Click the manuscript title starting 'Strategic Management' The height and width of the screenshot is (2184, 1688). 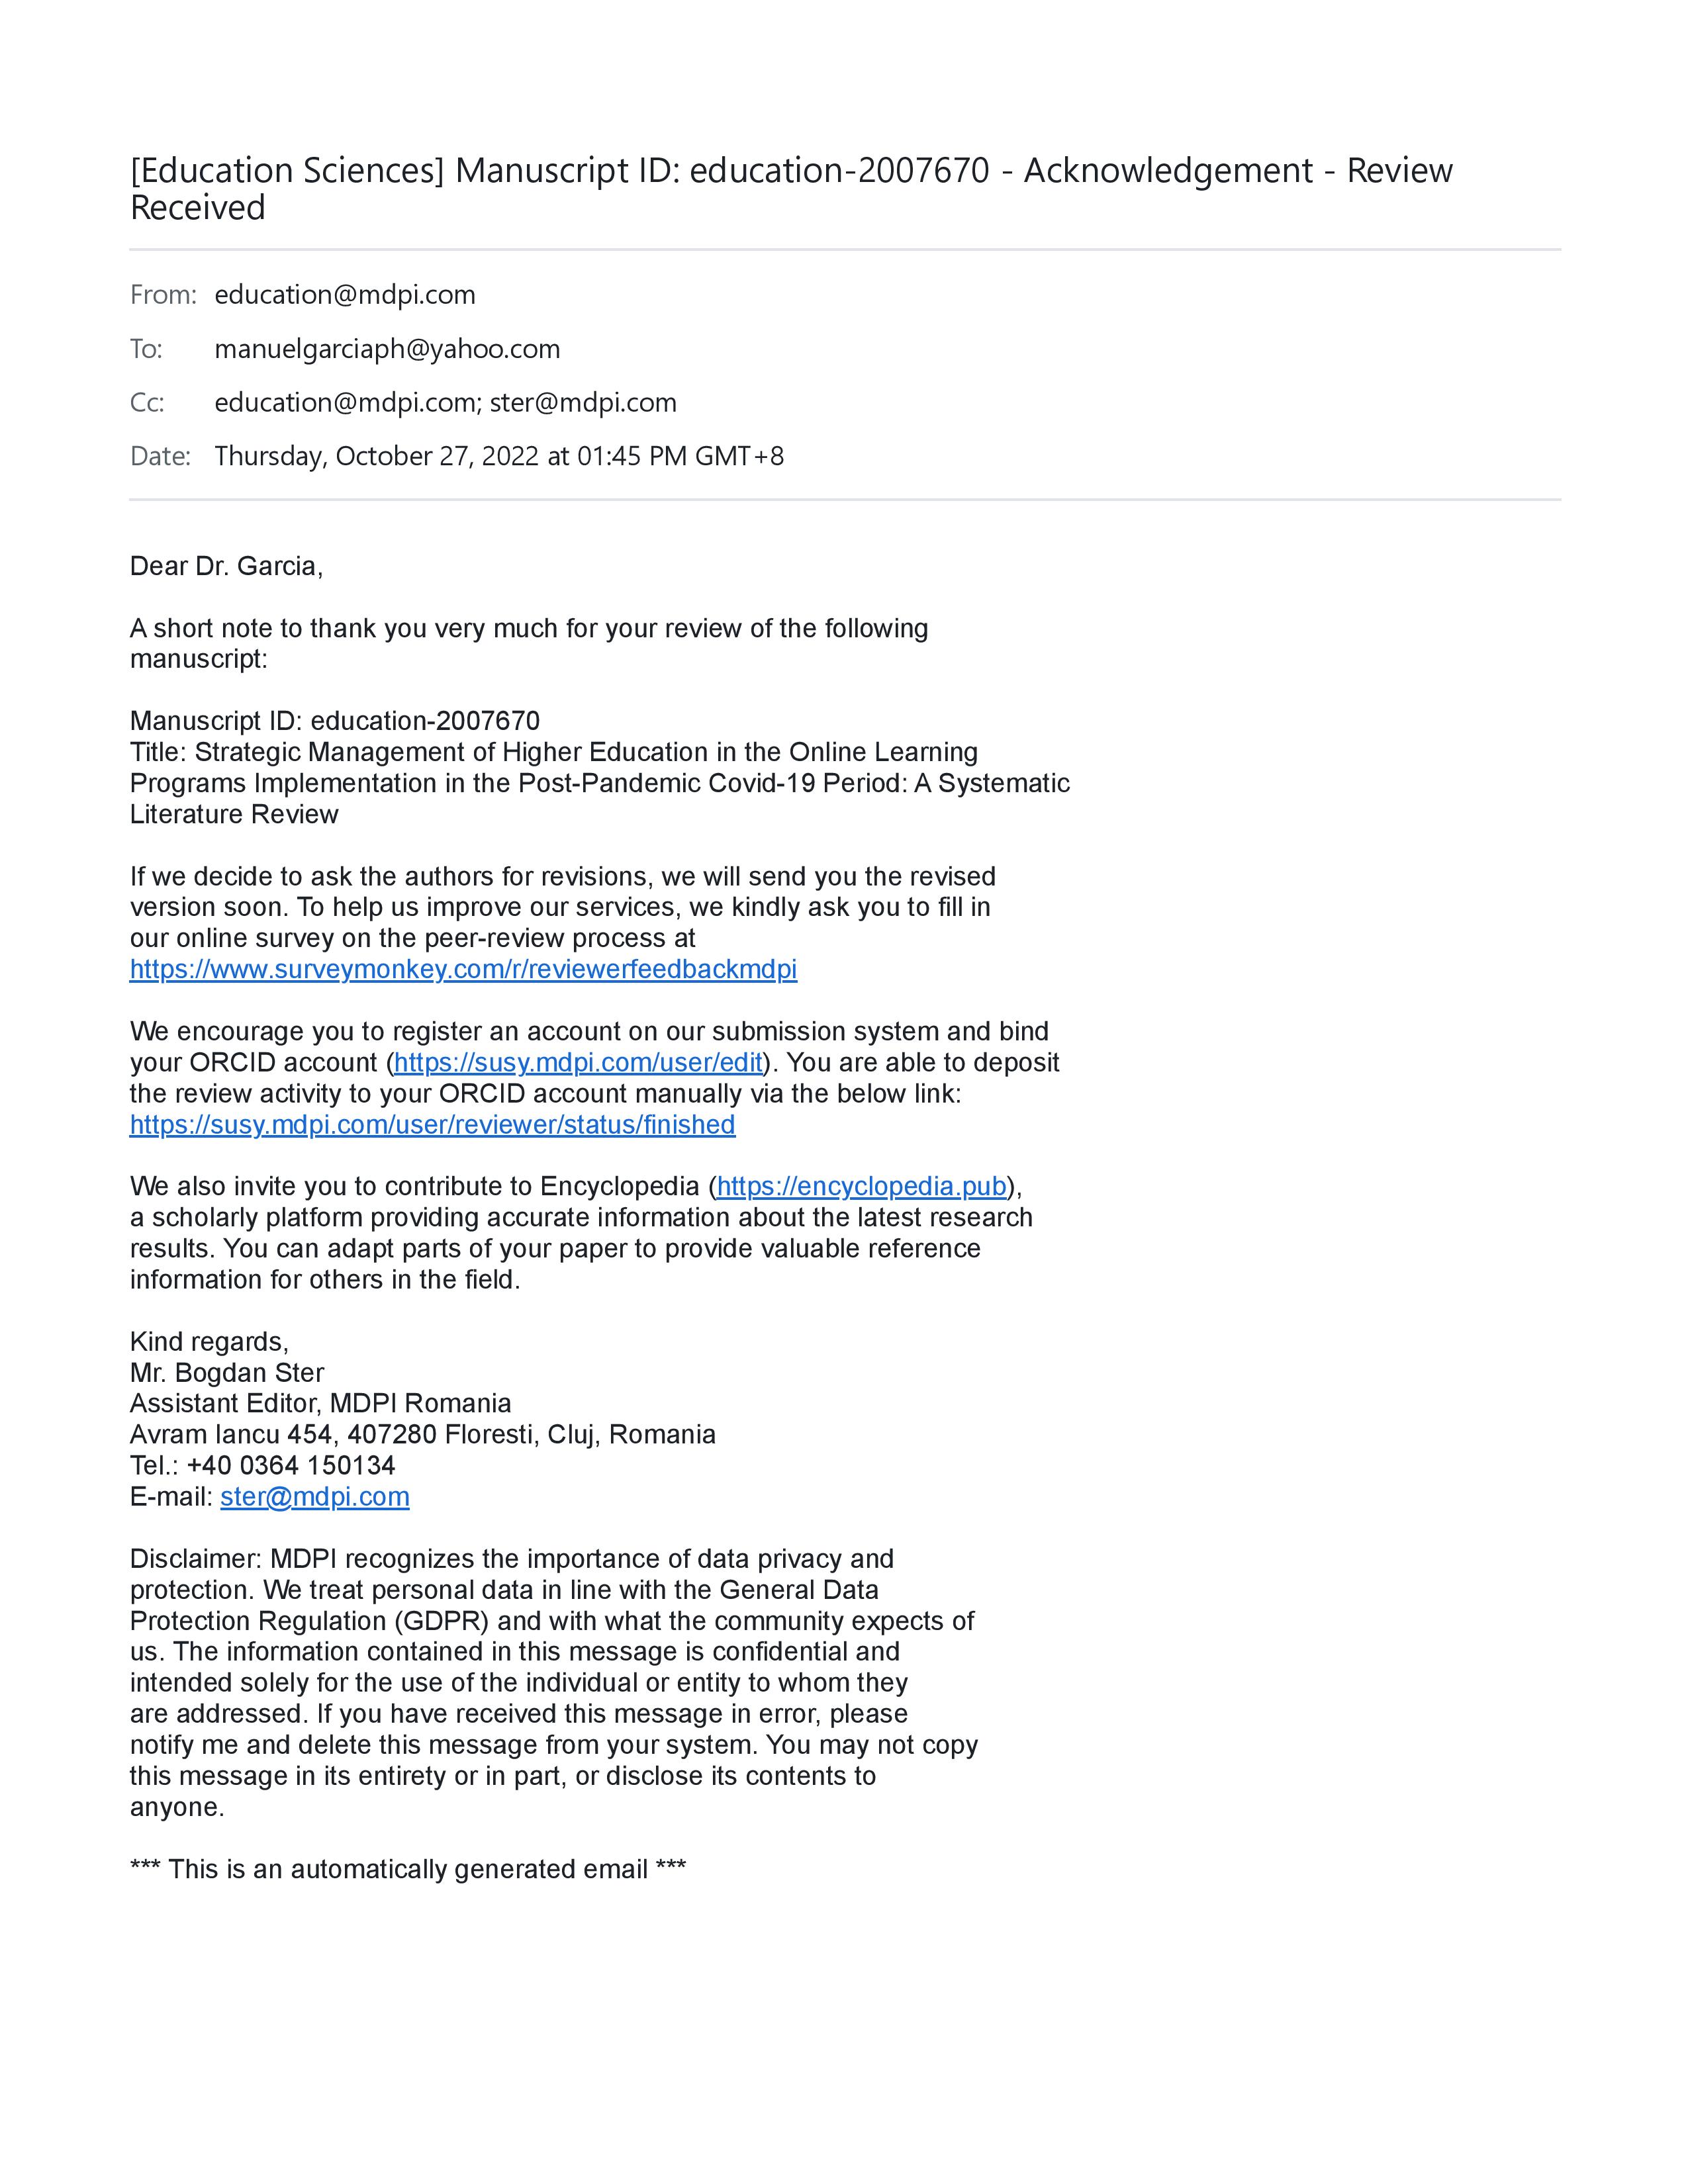(x=600, y=783)
